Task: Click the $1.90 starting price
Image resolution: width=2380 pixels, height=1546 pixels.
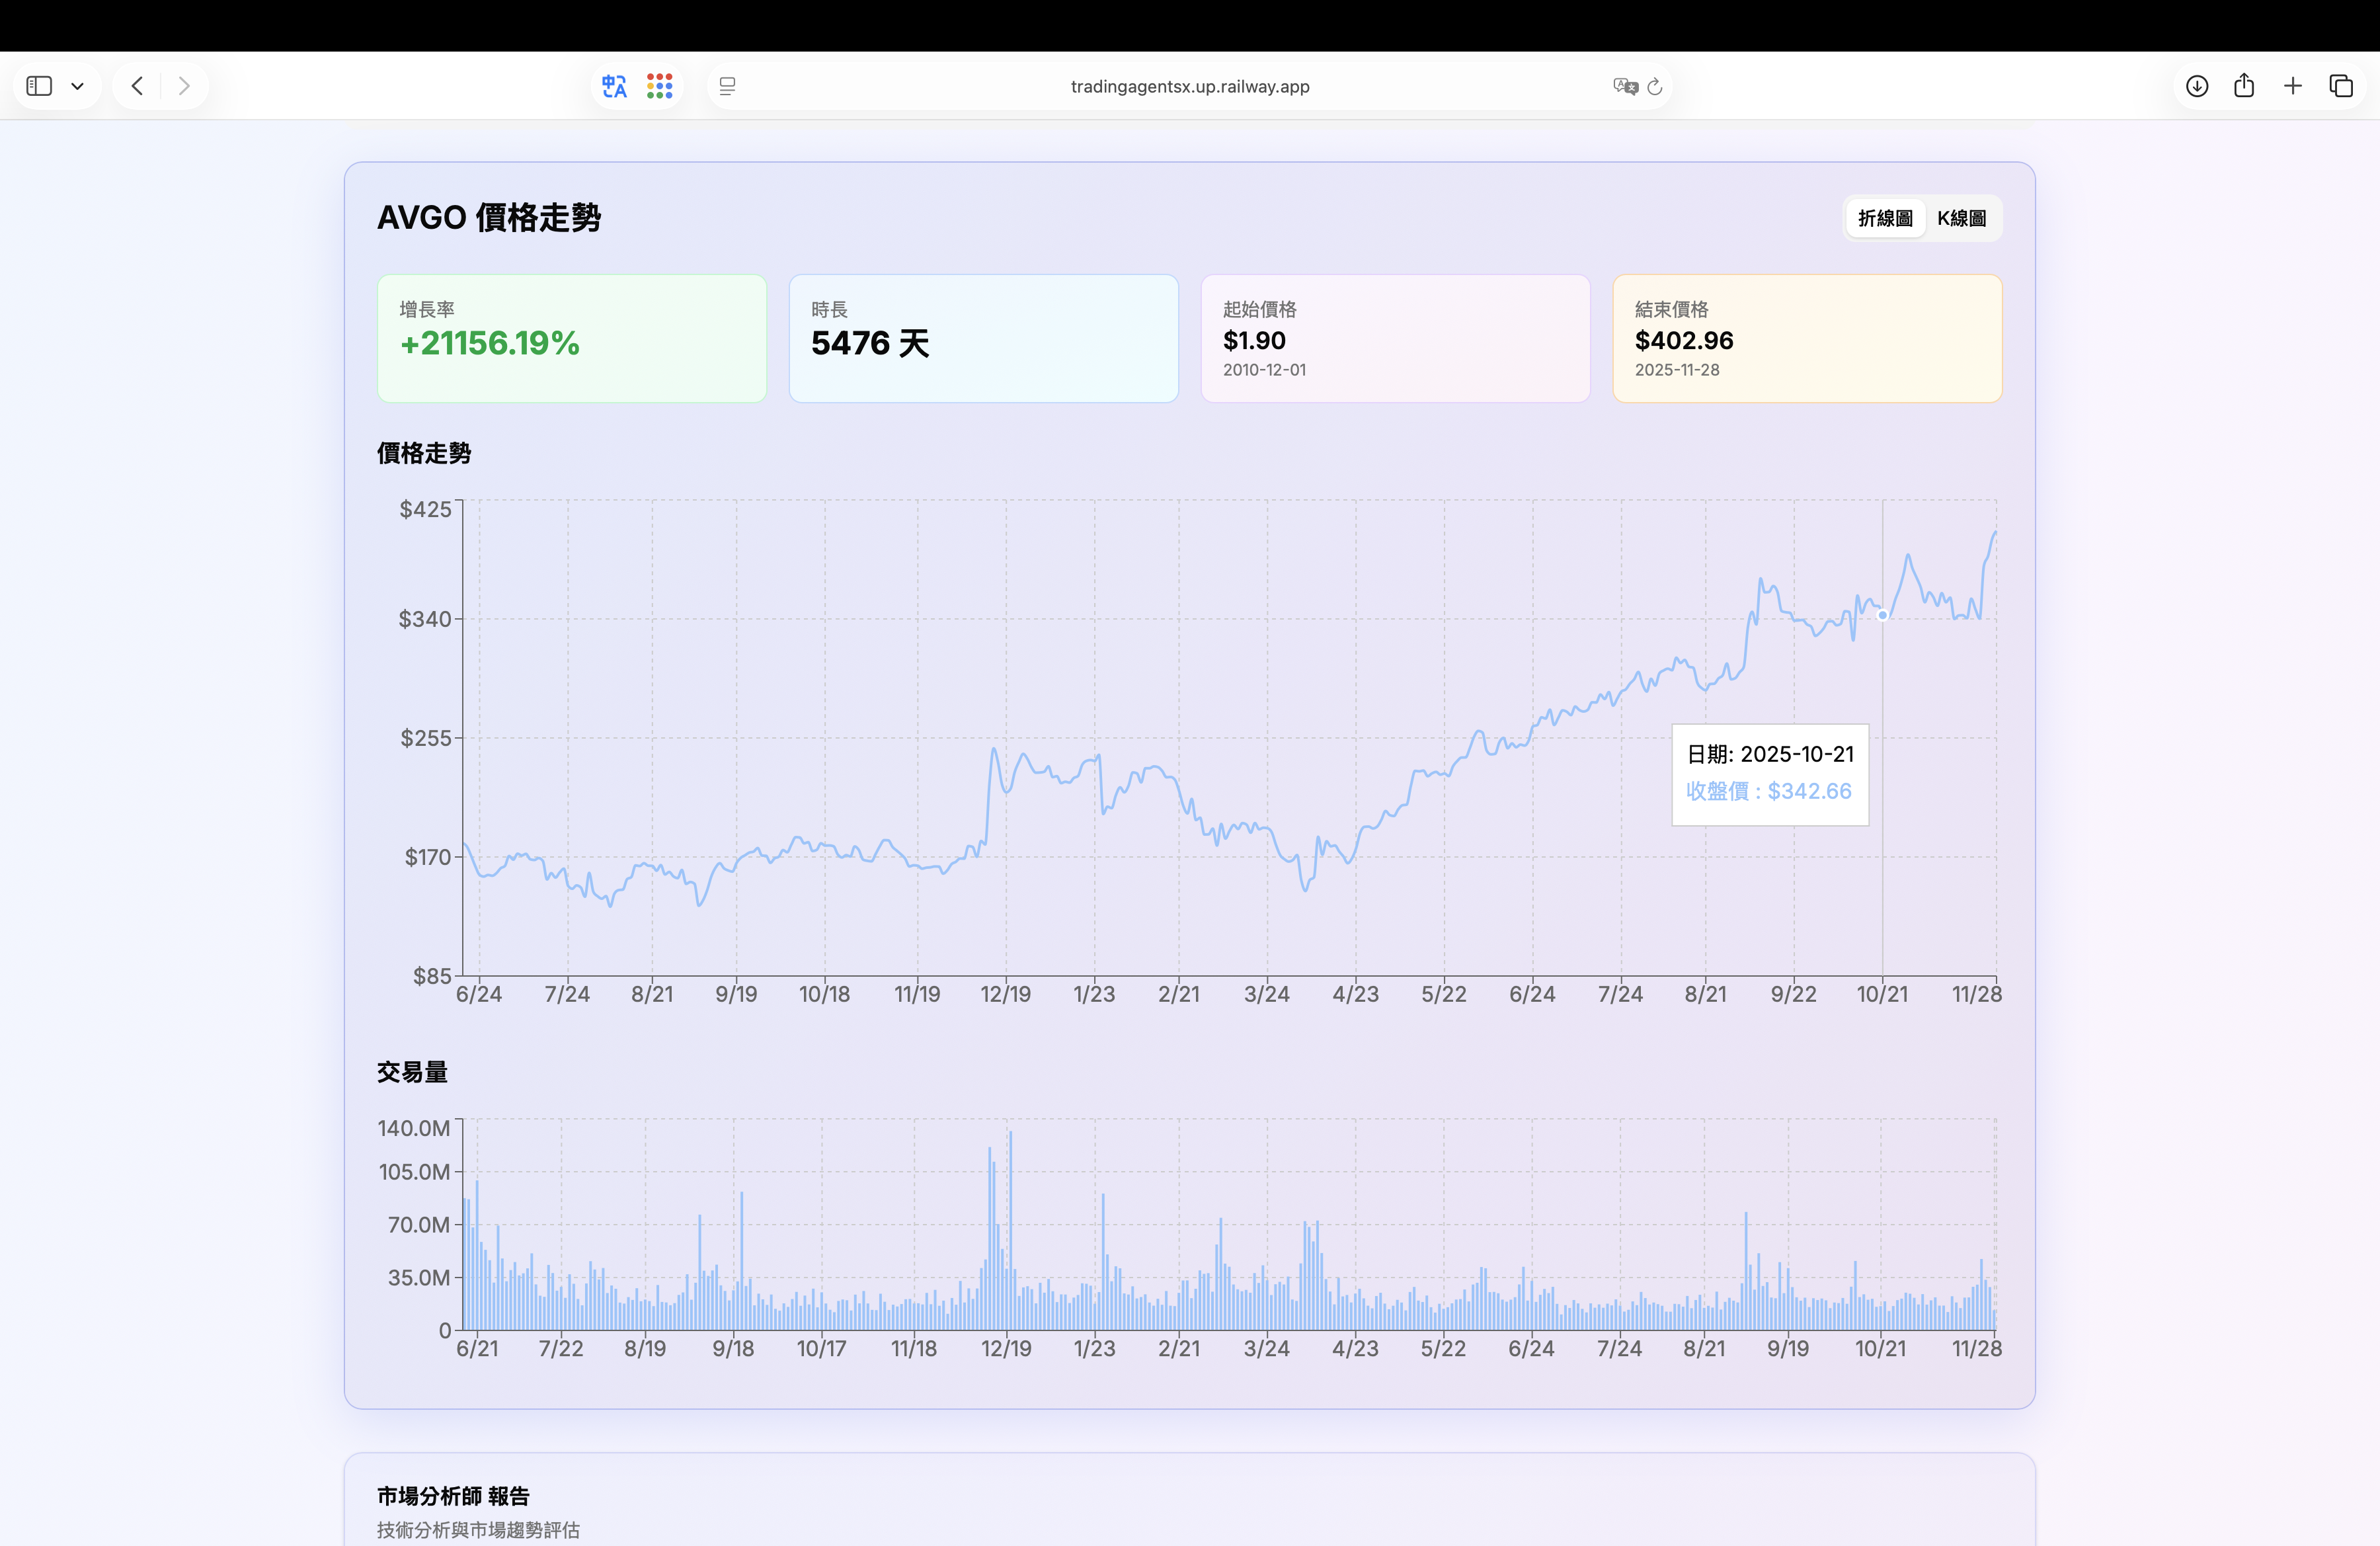Action: pos(1254,340)
